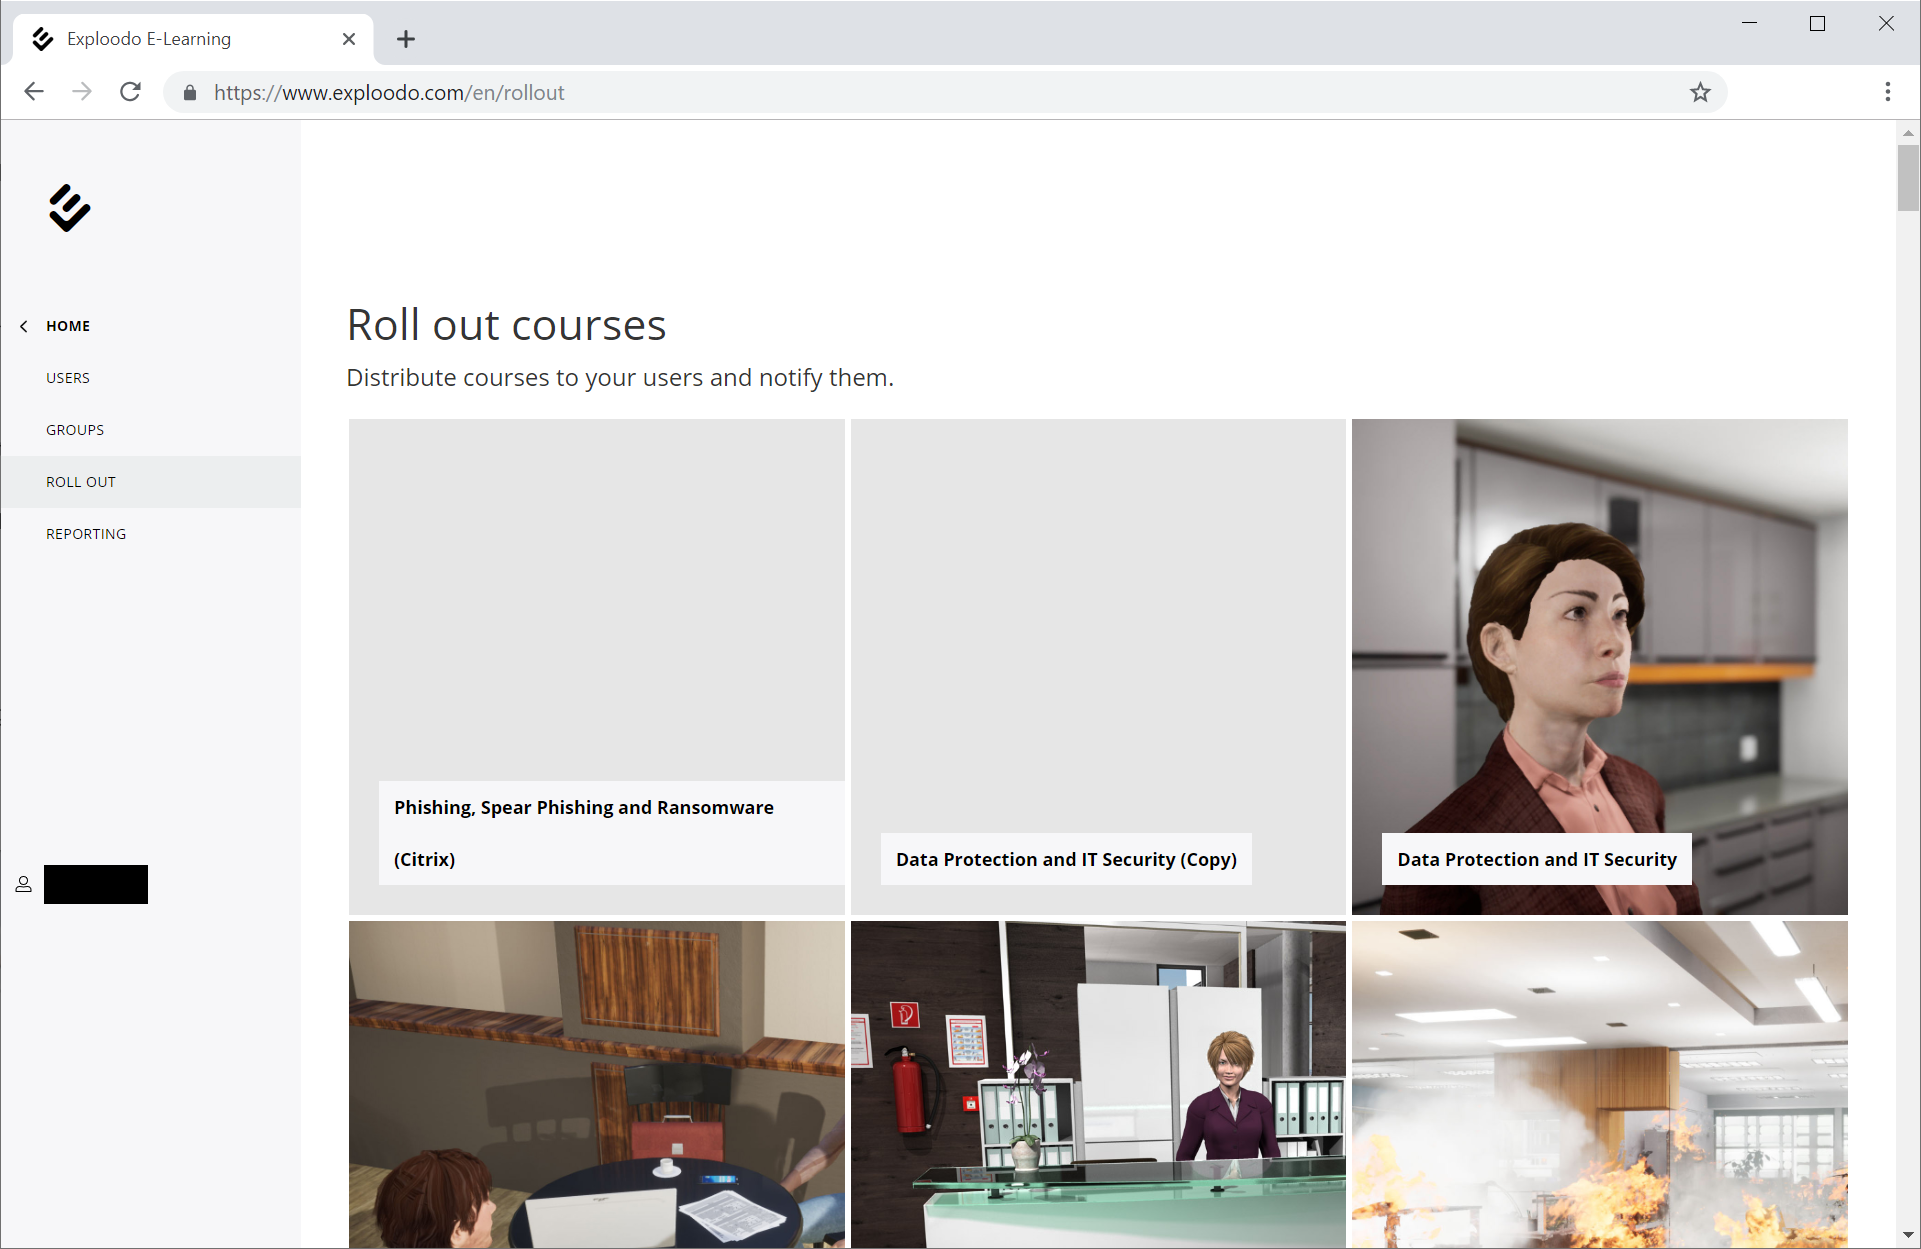1921x1249 pixels.
Task: Click the back chevron beside HOME
Action: click(24, 326)
